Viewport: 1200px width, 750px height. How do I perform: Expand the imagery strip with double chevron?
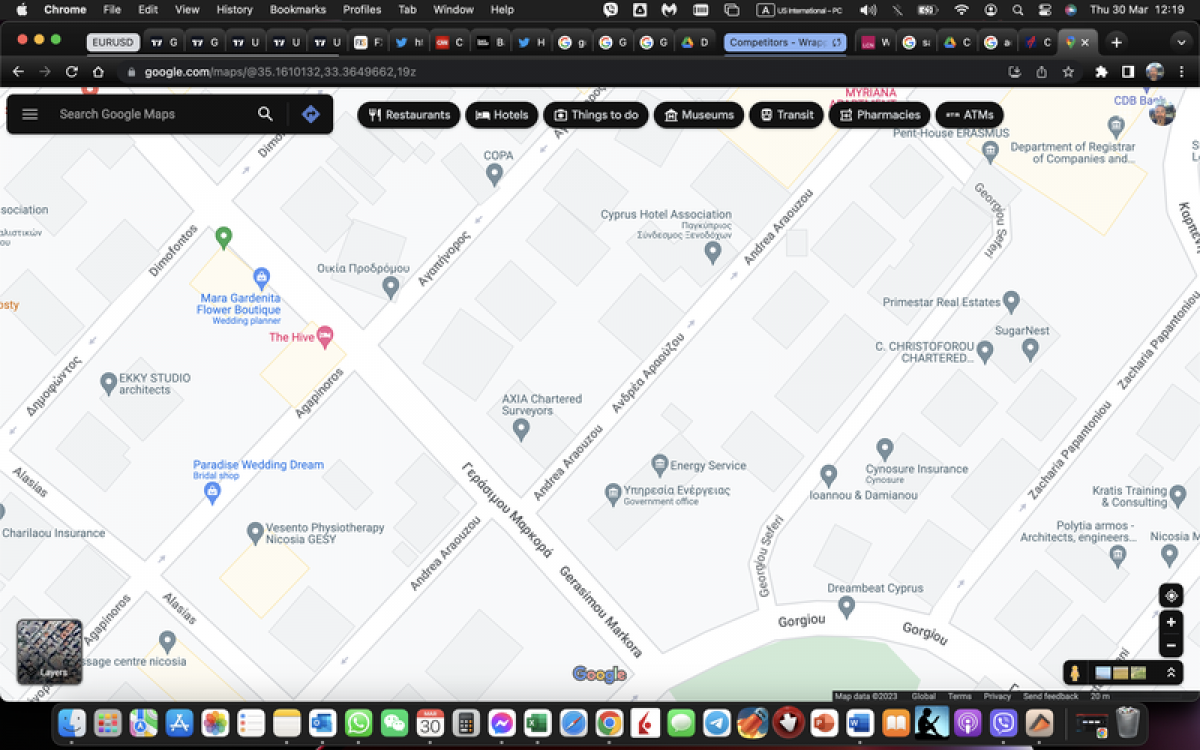point(1170,673)
